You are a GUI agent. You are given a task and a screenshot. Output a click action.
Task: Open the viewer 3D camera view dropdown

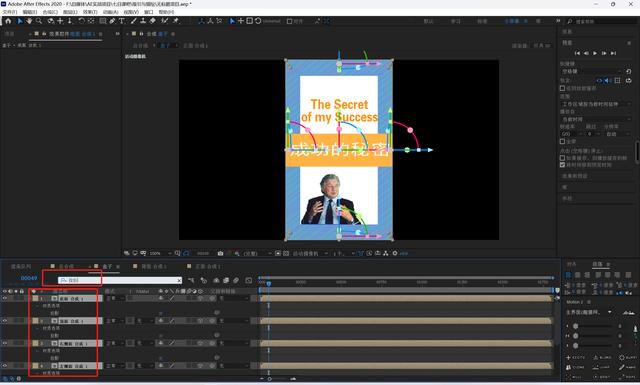(x=310, y=254)
